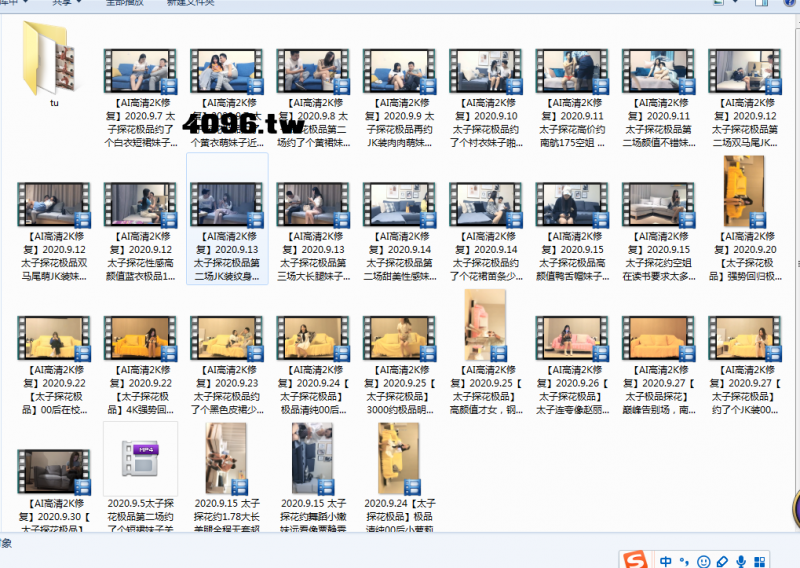The height and width of the screenshot is (568, 800).
Task: Select the video file dated 2020.9.30
Action: [x=54, y=471]
